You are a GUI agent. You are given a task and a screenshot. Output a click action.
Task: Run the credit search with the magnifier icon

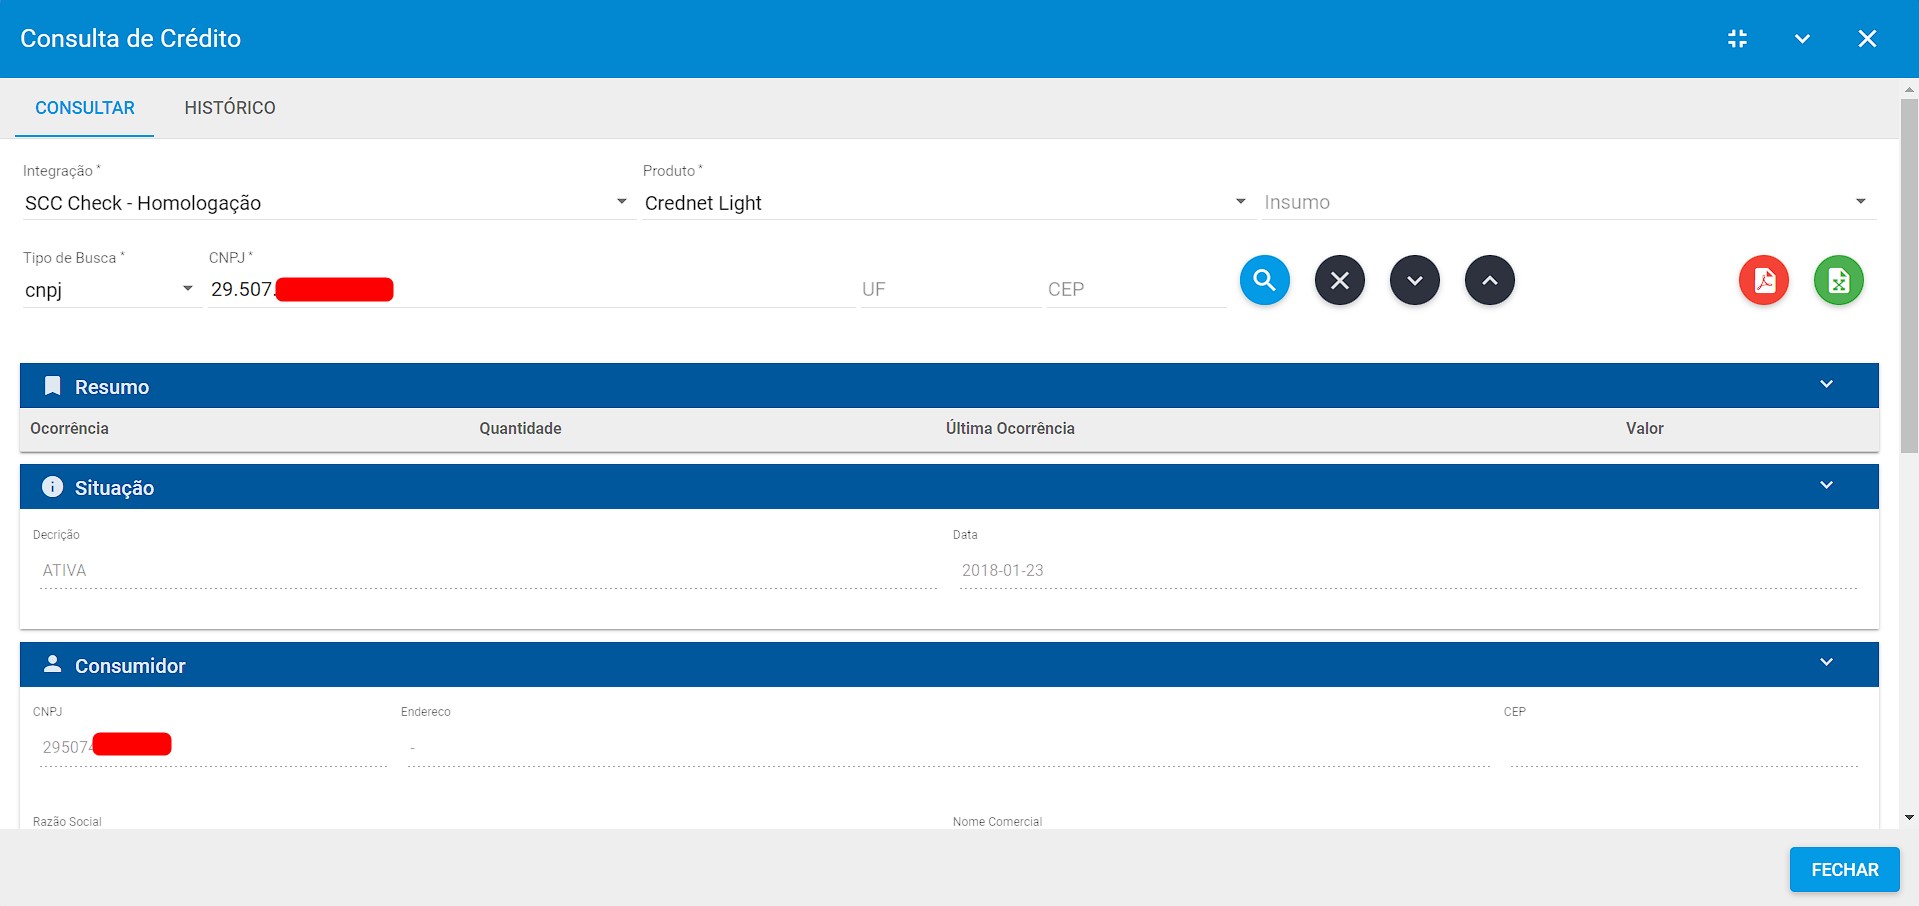coord(1263,280)
